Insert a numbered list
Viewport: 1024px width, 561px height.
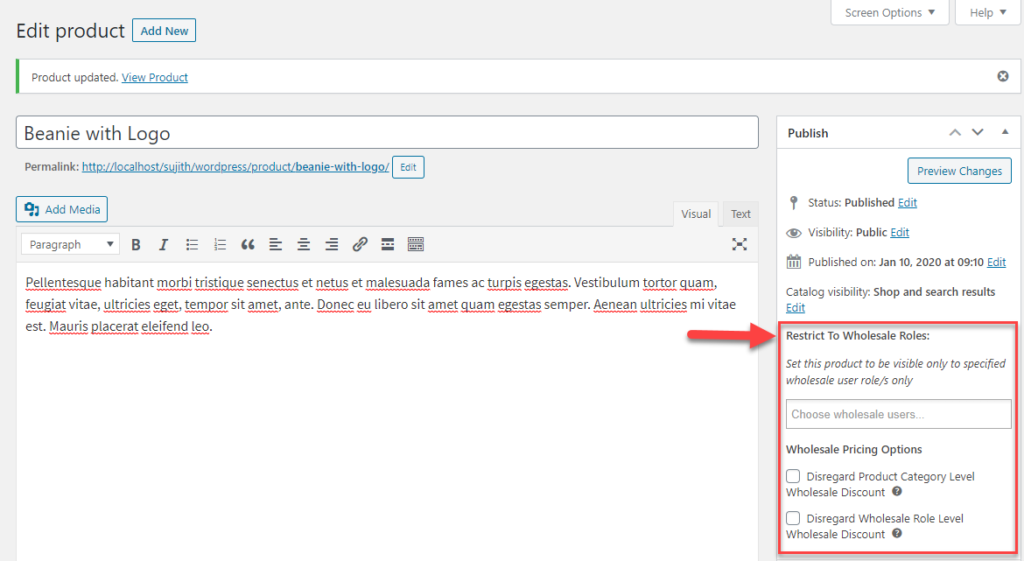tap(219, 244)
